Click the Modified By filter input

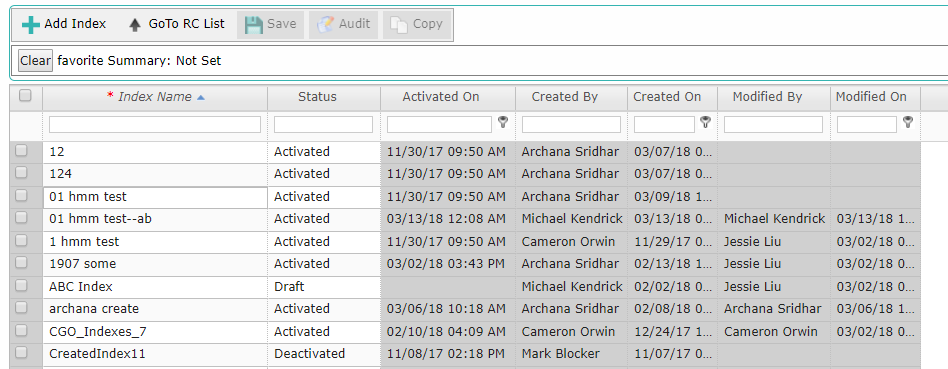pyautogui.click(x=773, y=125)
